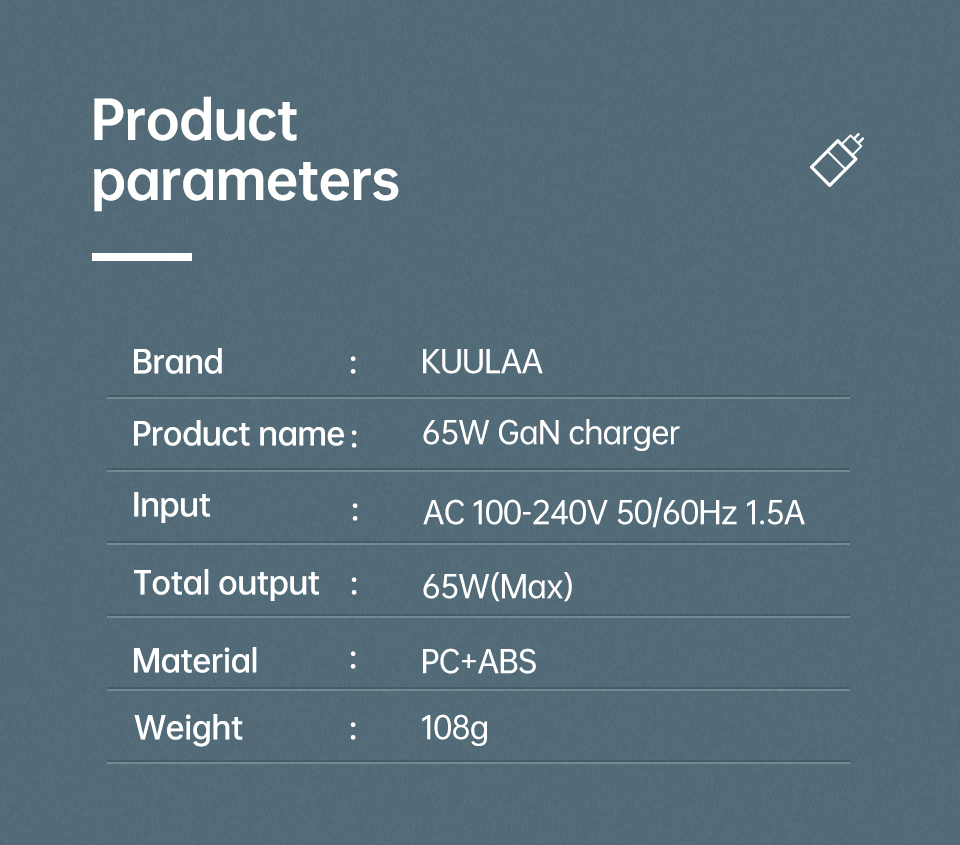Click the colon after Weight
Screen dimensions: 960x845
click(353, 730)
